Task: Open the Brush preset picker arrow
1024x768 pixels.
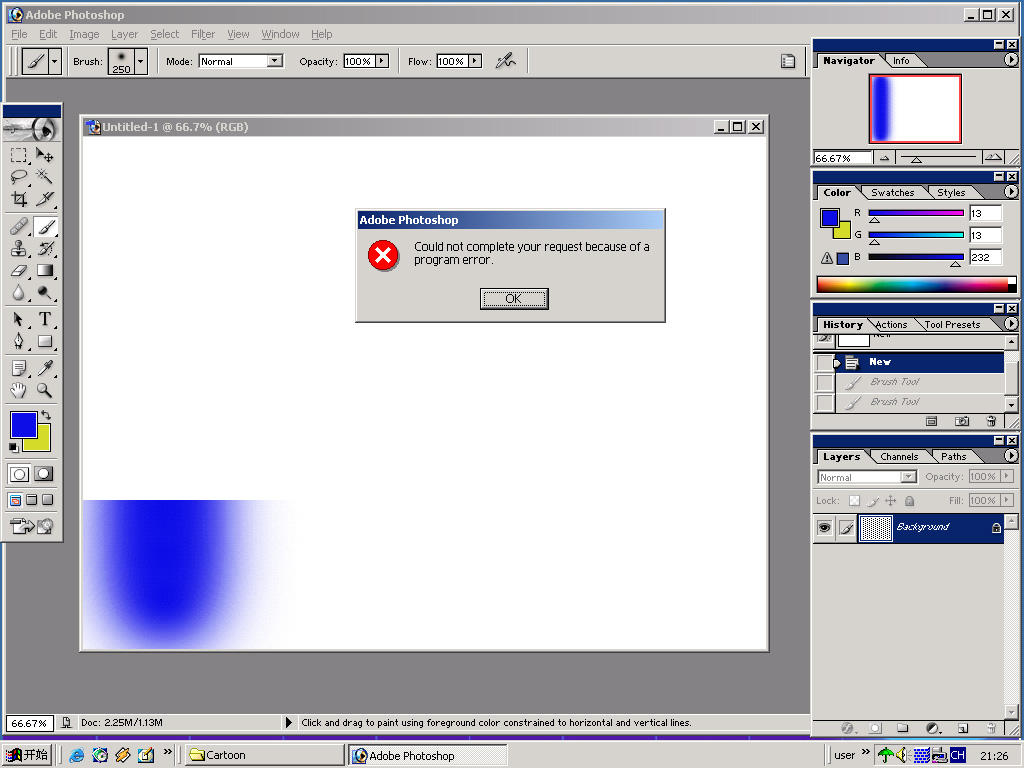Action: pyautogui.click(x=140, y=61)
